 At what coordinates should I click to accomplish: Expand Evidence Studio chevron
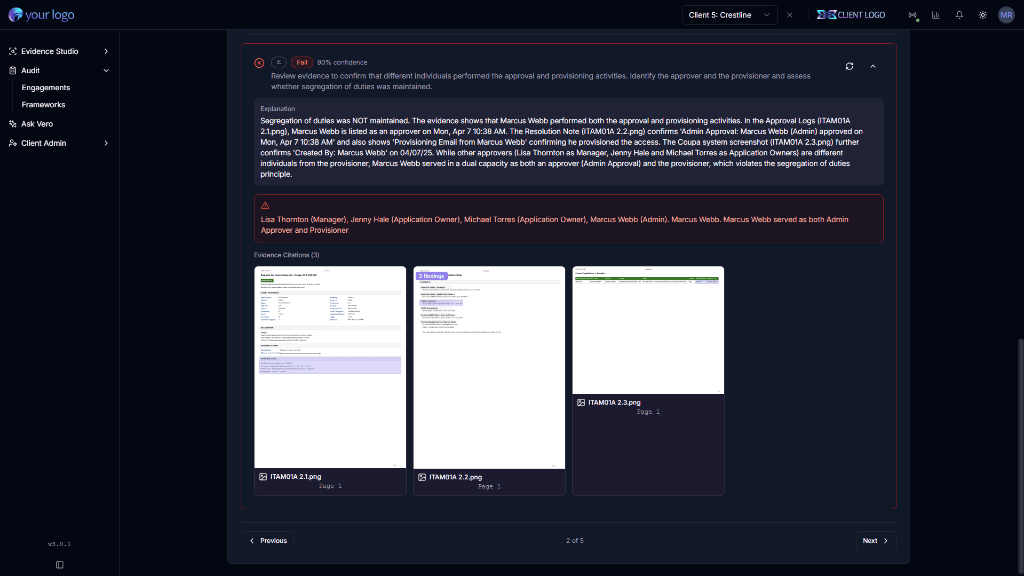tap(106, 51)
